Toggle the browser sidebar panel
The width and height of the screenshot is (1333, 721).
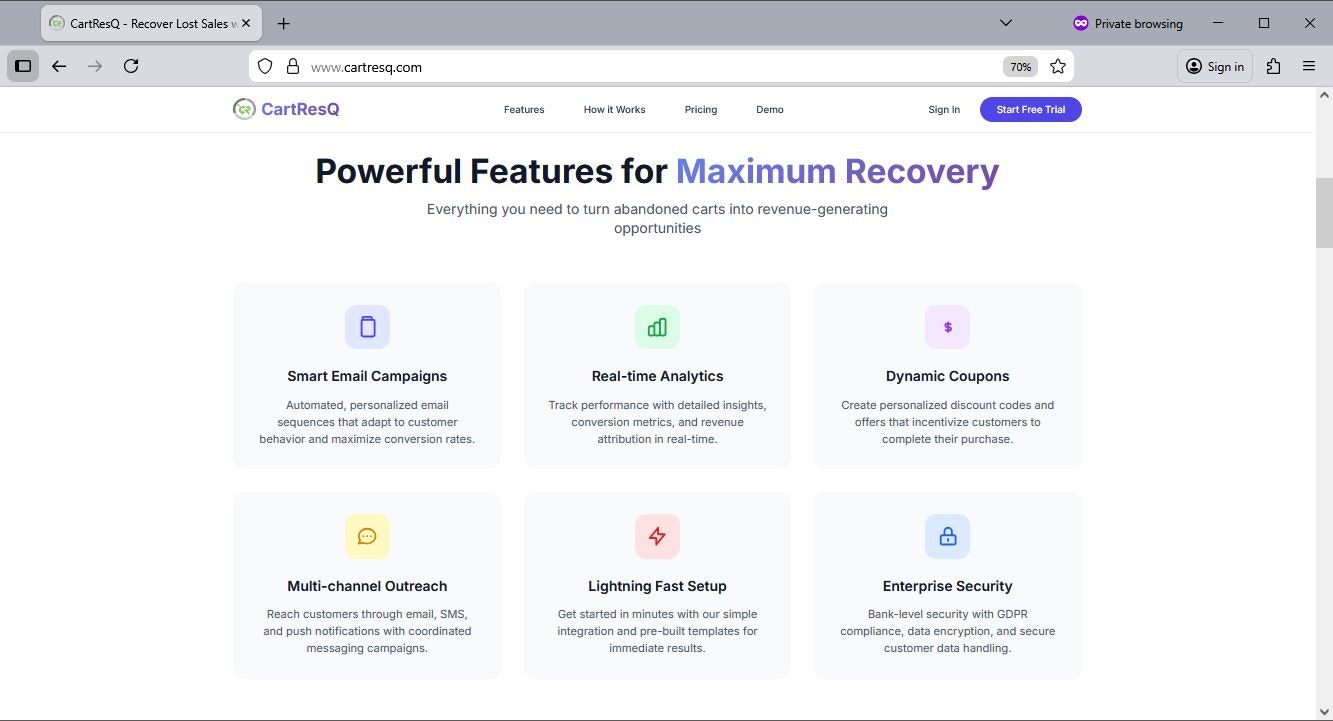[22, 65]
